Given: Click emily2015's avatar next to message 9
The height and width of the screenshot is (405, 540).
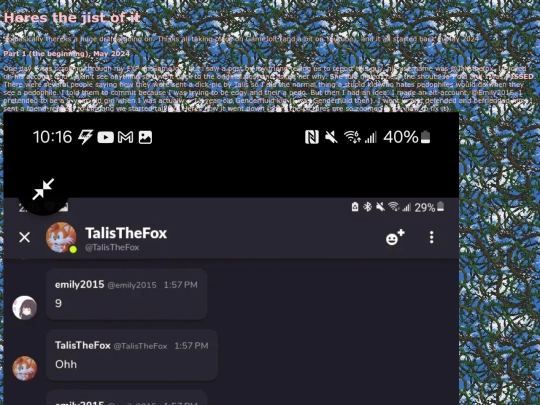Looking at the screenshot, I should click(25, 308).
